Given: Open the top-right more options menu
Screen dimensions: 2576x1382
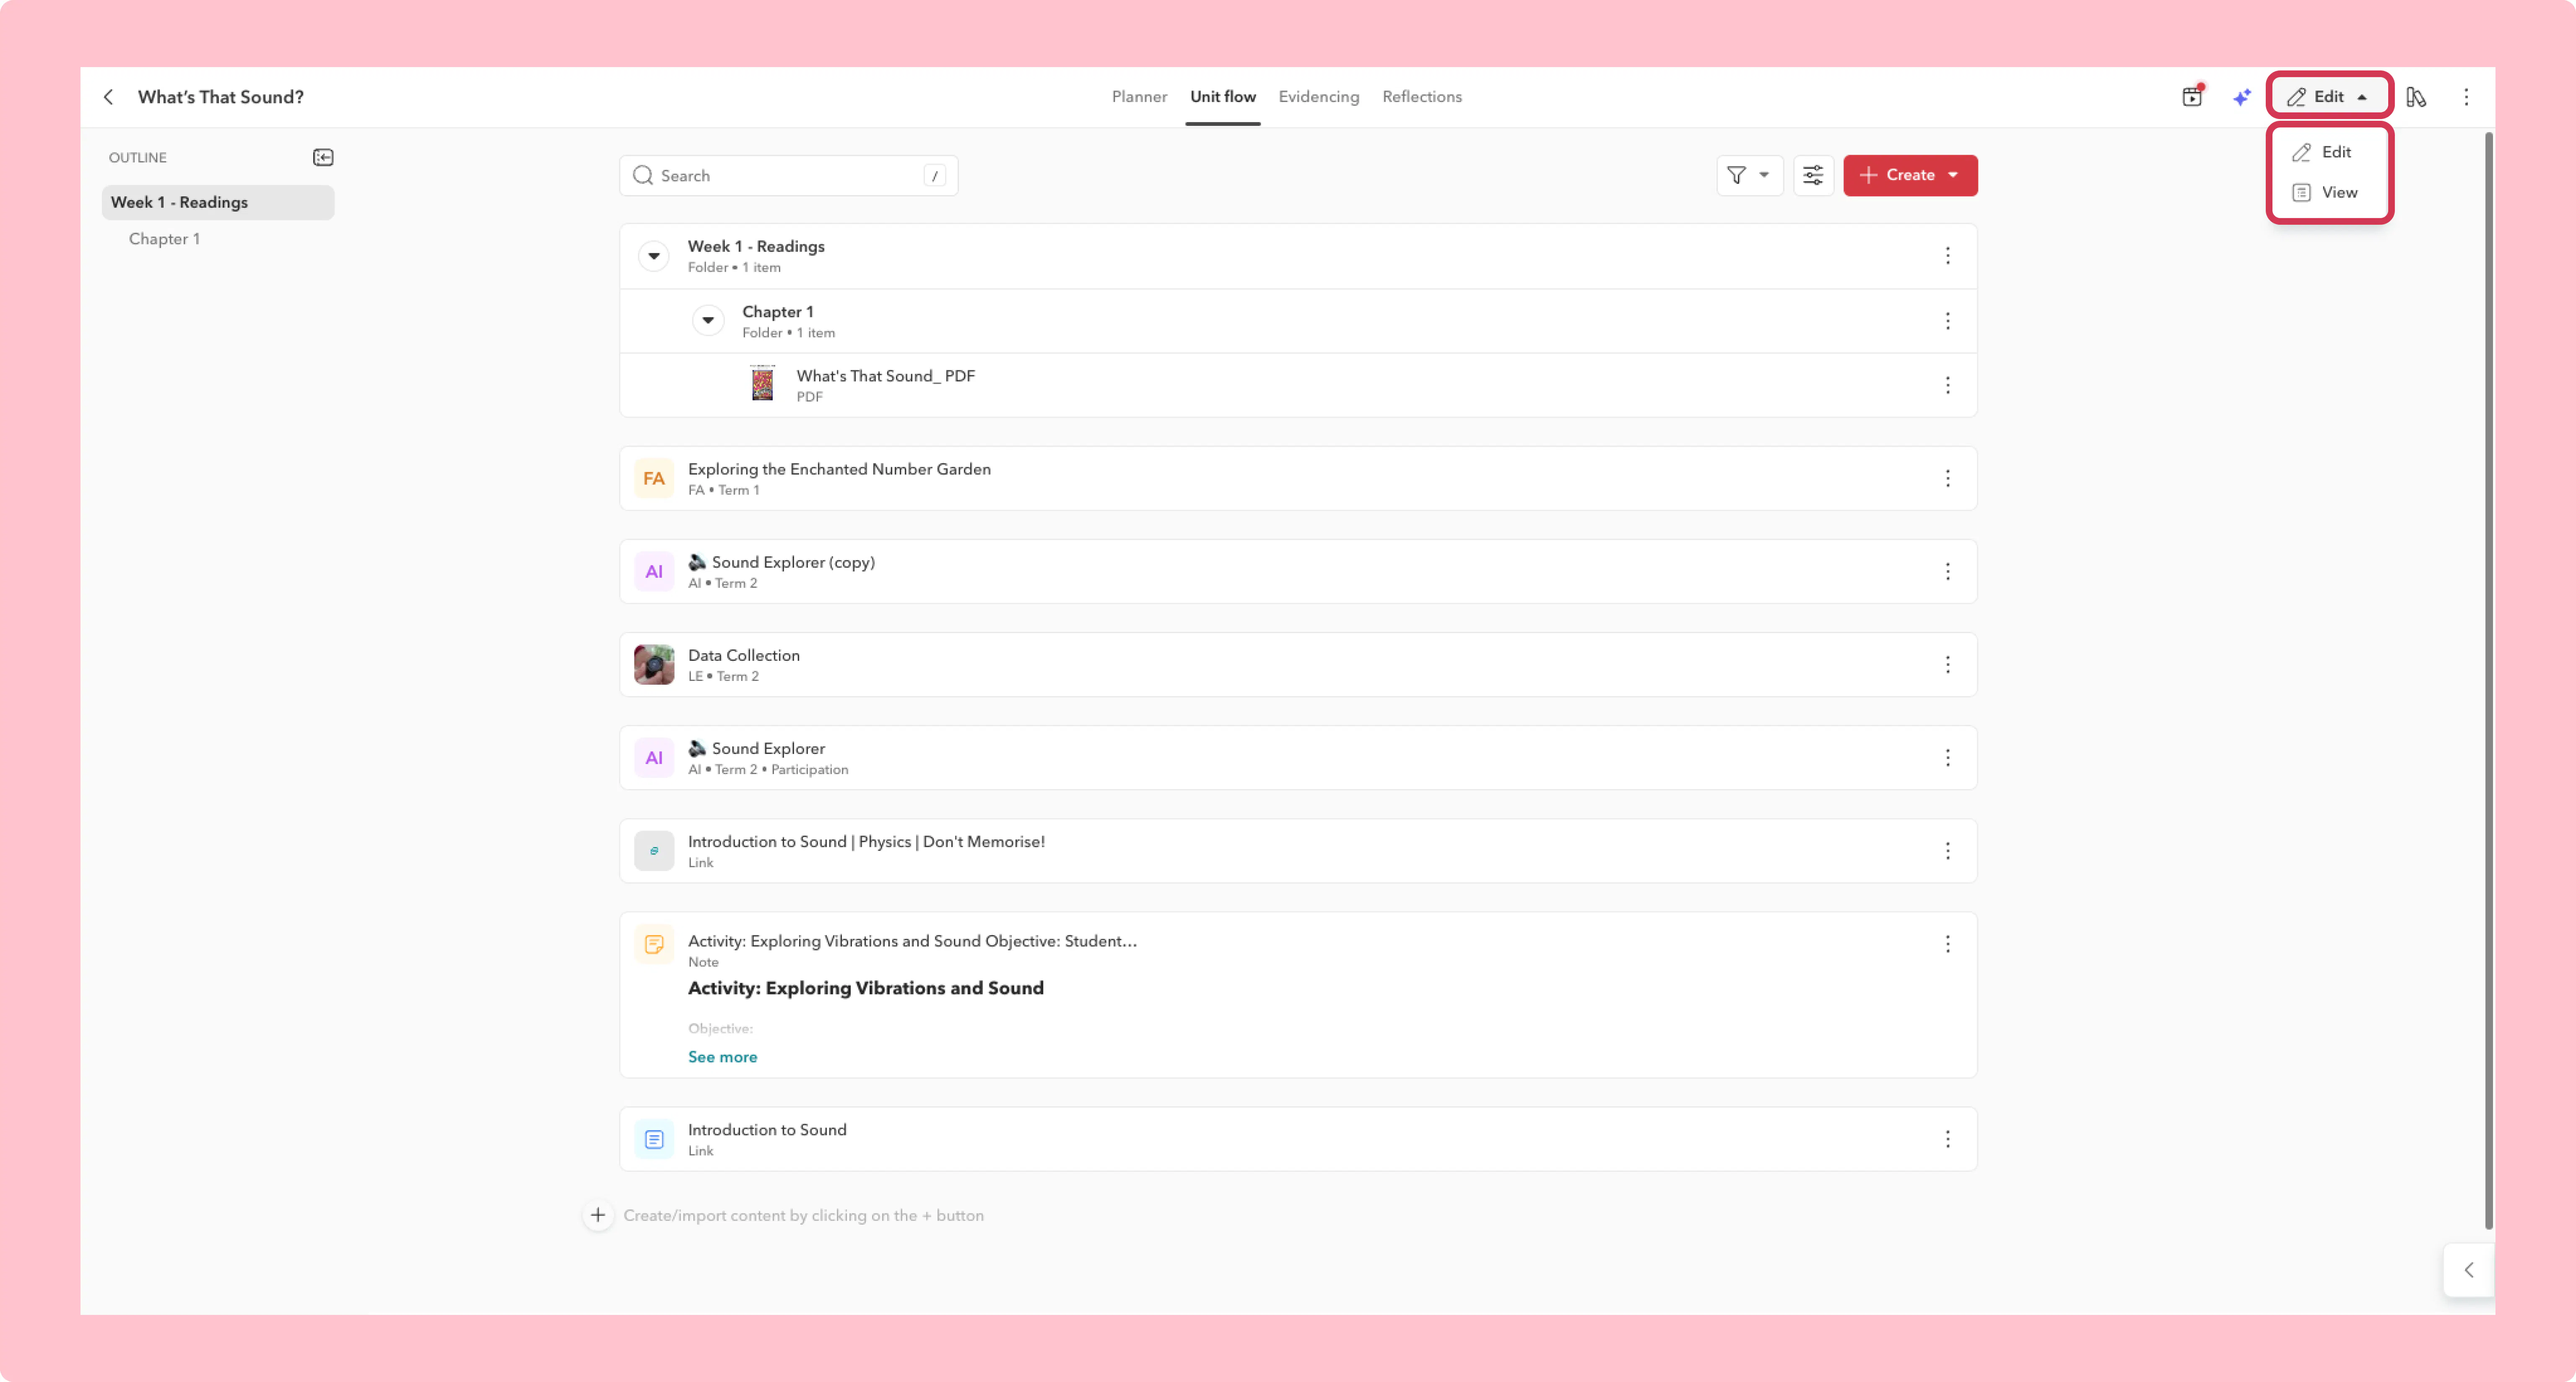Looking at the screenshot, I should pos(2466,97).
